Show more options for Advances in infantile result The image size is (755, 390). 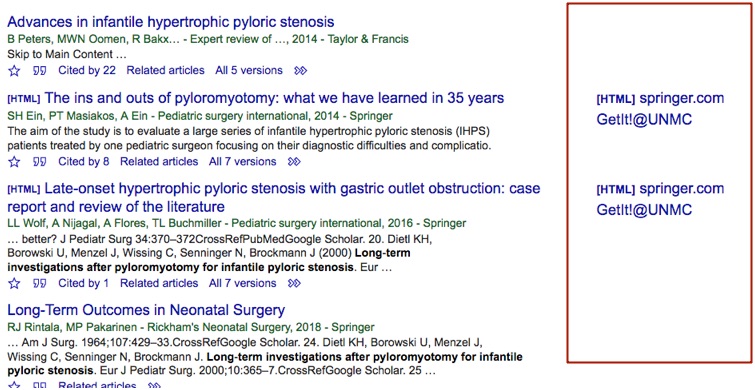click(300, 71)
